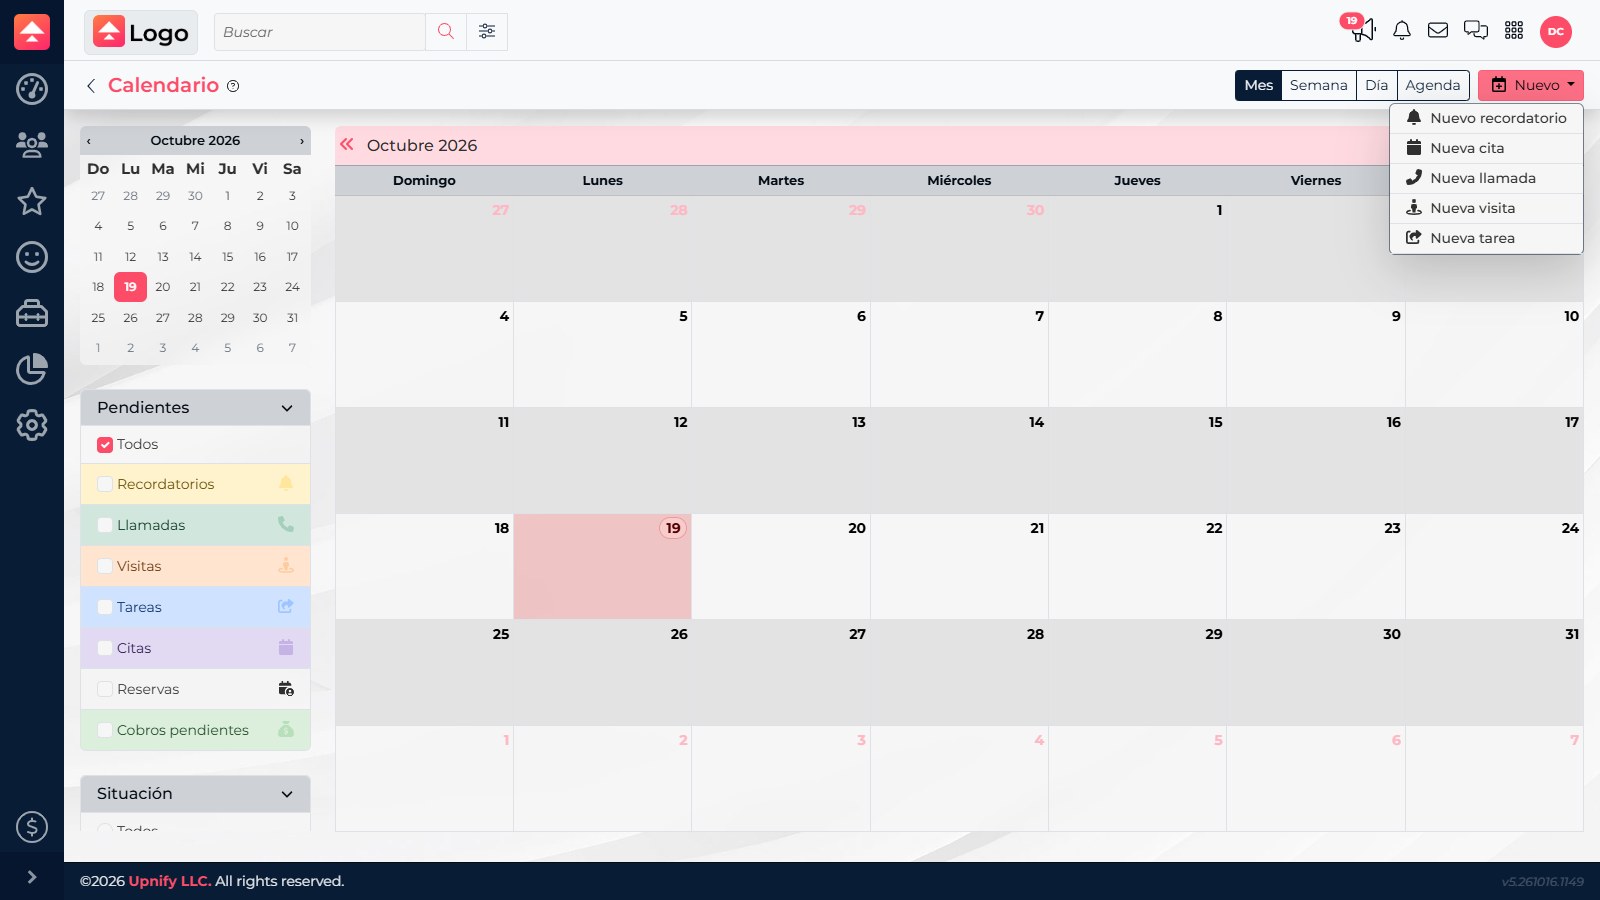Image resolution: width=1600 pixels, height=900 pixels.
Task: Click the search magnifier button
Action: coord(446,32)
